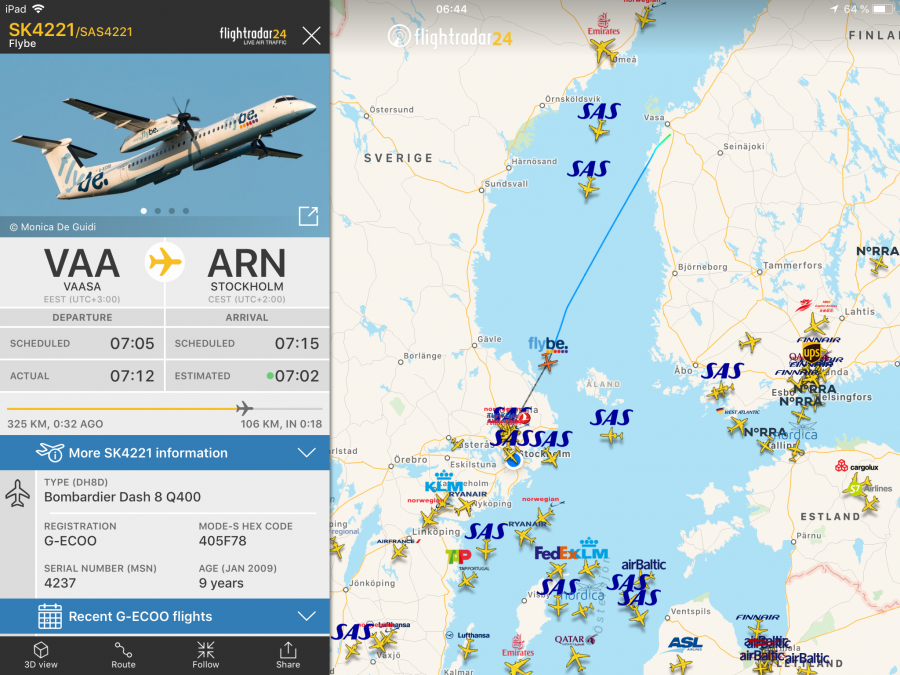Open the aircraft photo in fullscreen
This screenshot has width=900, height=675.
[x=308, y=216]
